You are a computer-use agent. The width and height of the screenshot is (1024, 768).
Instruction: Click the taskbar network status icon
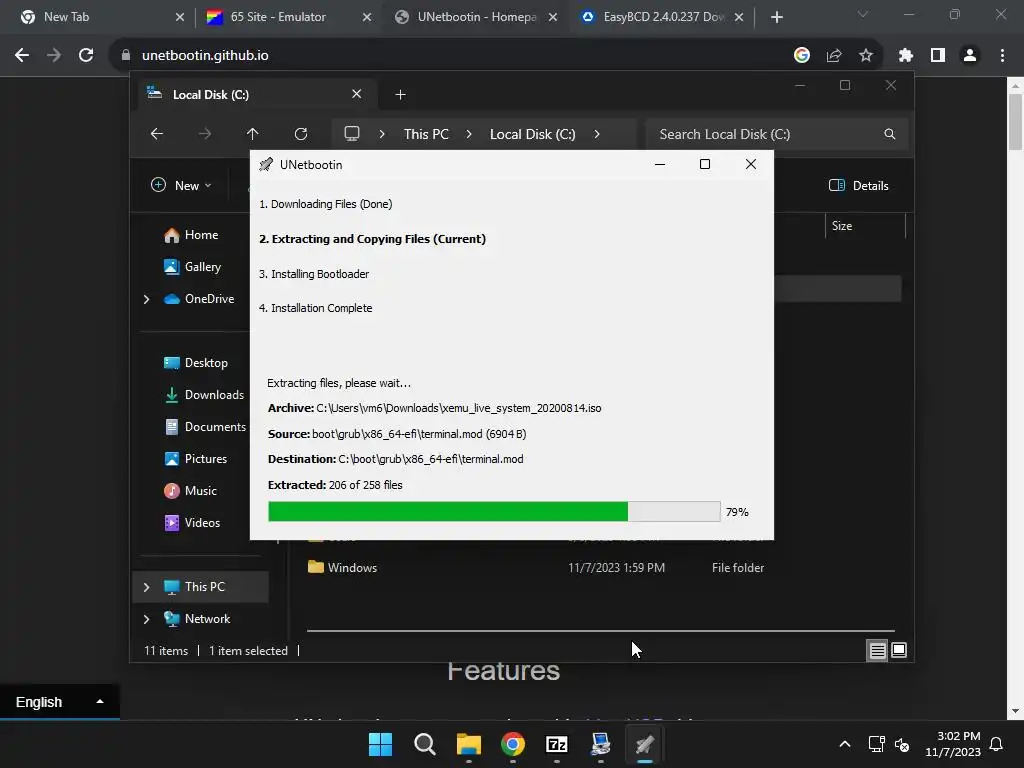tap(876, 744)
